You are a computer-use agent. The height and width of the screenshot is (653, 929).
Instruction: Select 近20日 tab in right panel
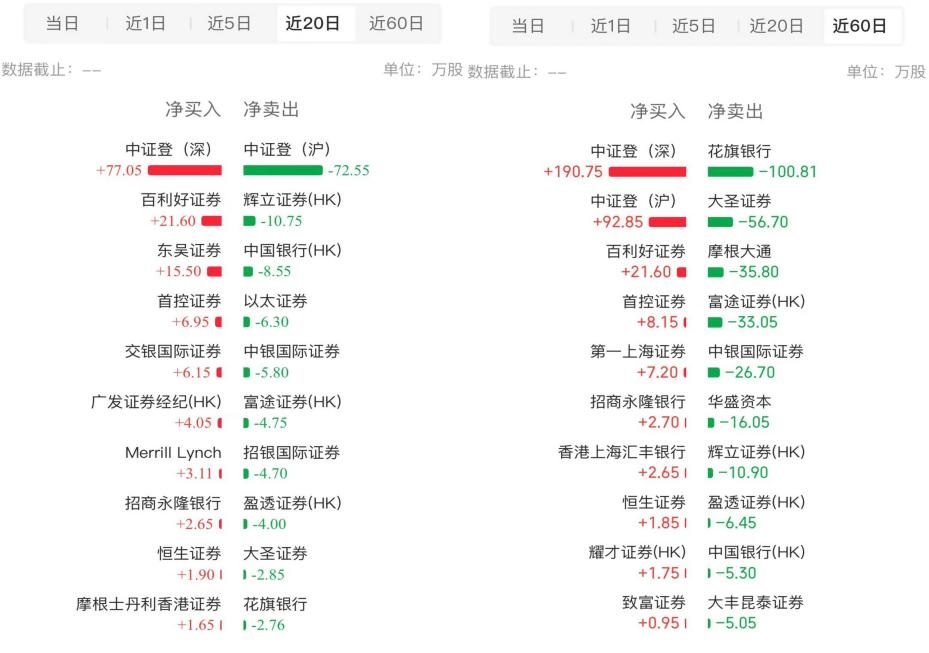776,26
